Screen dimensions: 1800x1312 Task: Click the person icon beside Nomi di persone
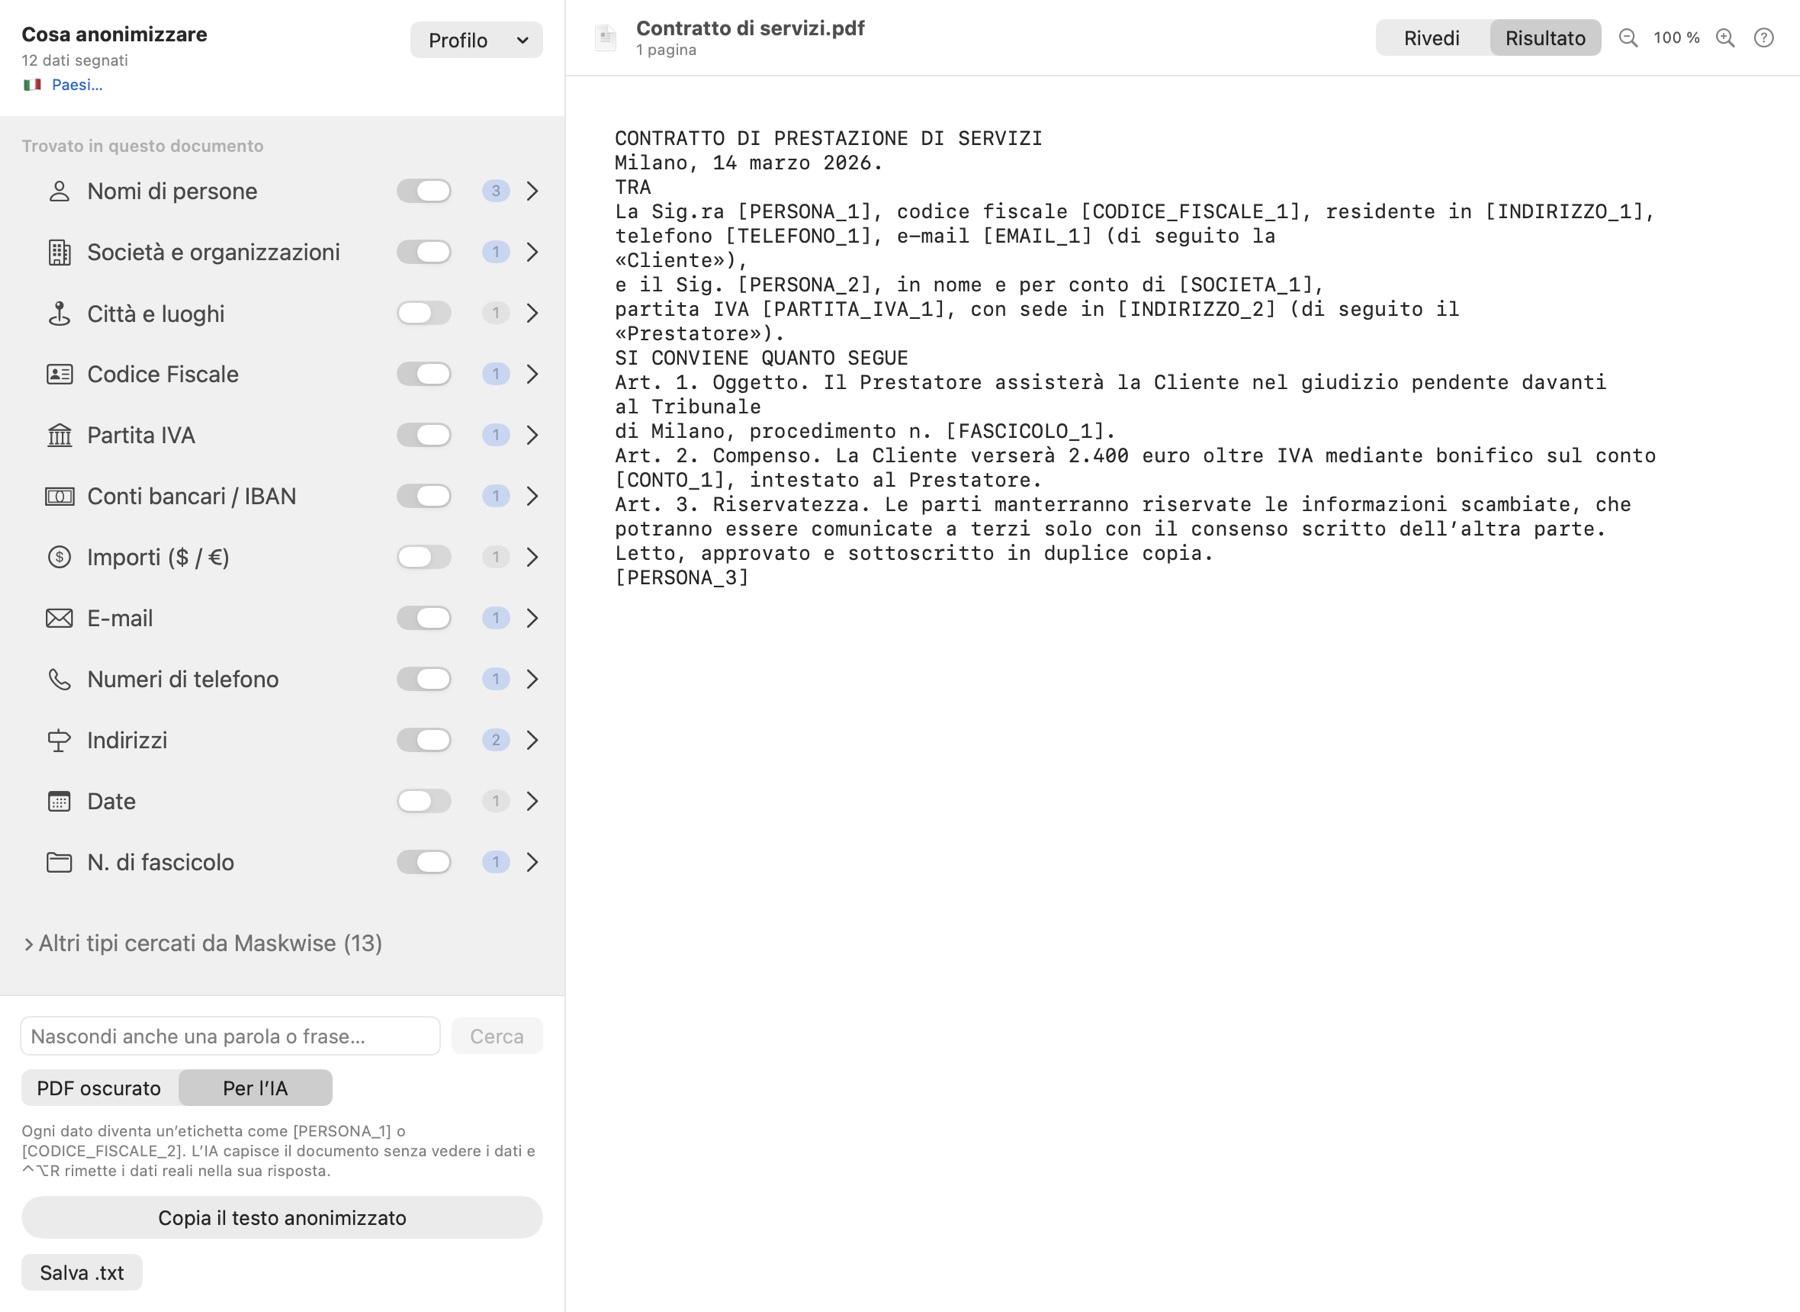coord(59,191)
